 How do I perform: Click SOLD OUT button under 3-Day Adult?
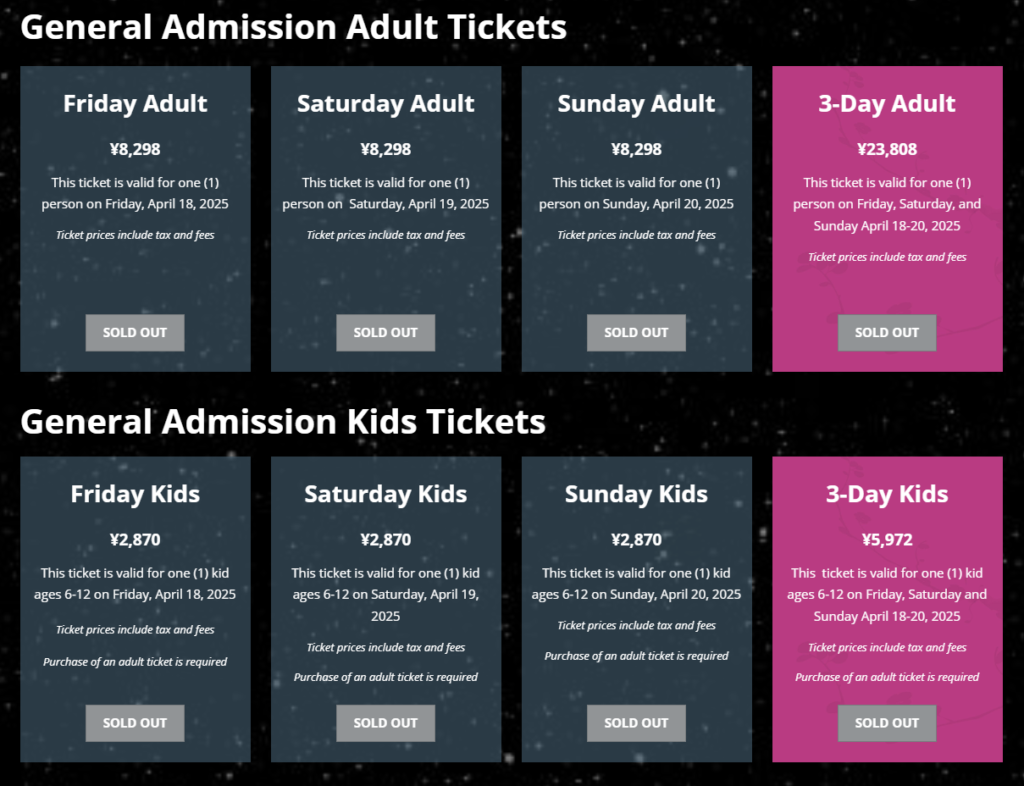pyautogui.click(x=887, y=333)
